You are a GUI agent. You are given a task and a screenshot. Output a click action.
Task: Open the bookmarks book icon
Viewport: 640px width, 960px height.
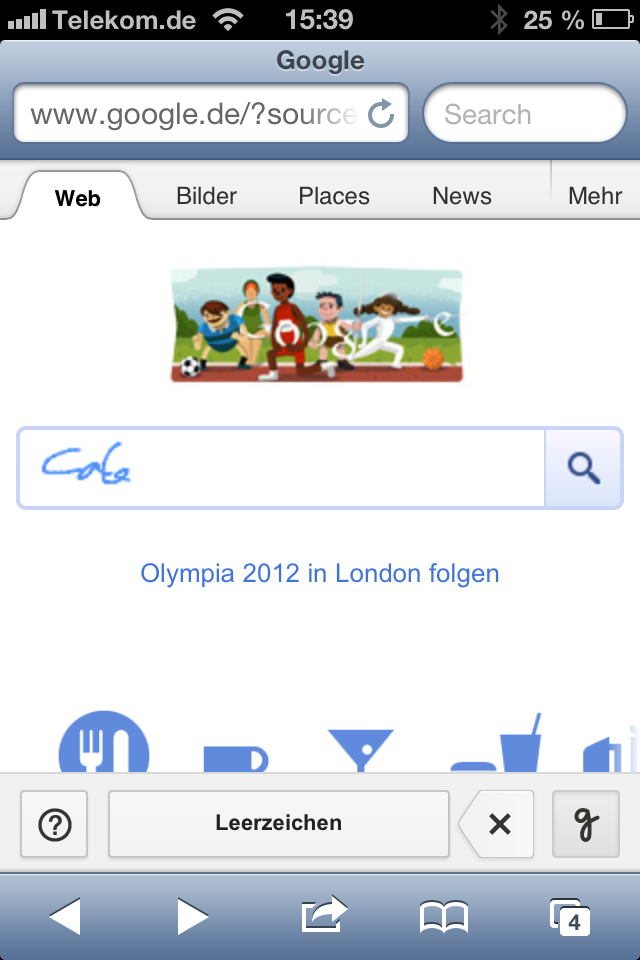coord(443,915)
